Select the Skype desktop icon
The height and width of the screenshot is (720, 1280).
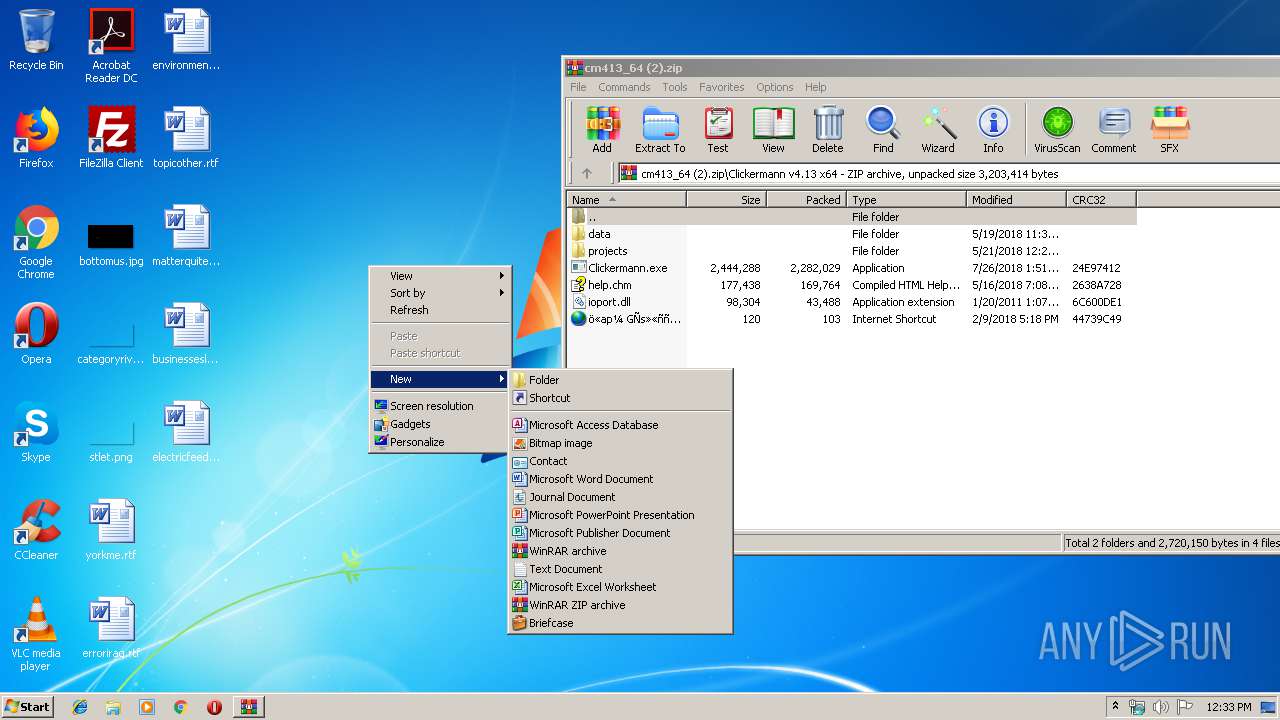(x=36, y=432)
